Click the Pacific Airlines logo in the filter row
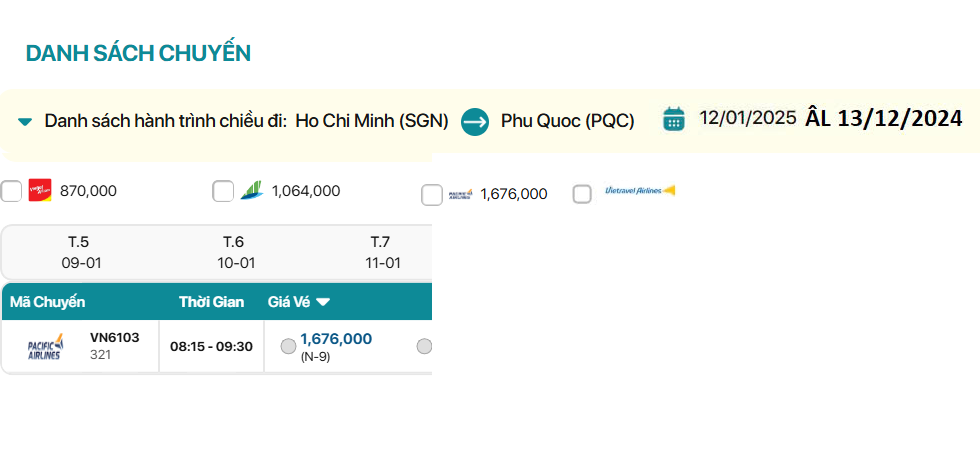Screen dimensions: 980x462 pyautogui.click(x=460, y=194)
